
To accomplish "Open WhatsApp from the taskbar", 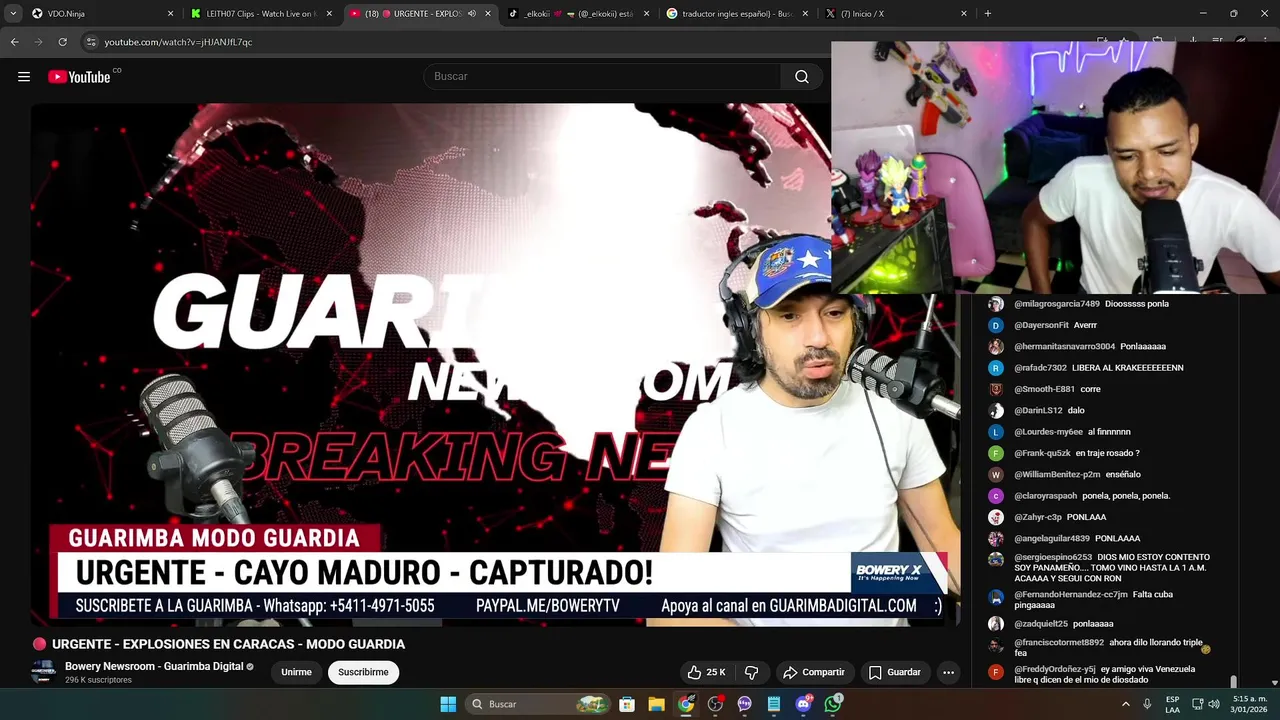I will [x=833, y=704].
